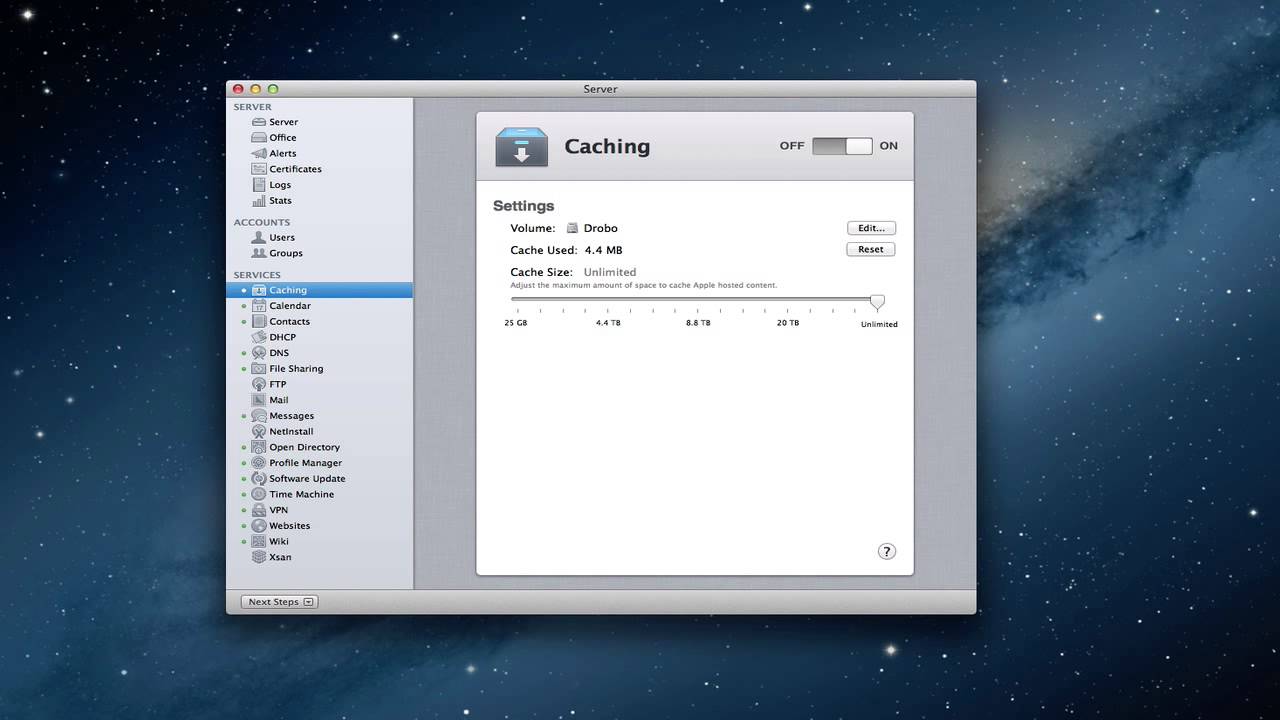Click the Unlimited Cache Size value
Image resolution: width=1280 pixels, height=720 pixels.
pyautogui.click(x=610, y=272)
